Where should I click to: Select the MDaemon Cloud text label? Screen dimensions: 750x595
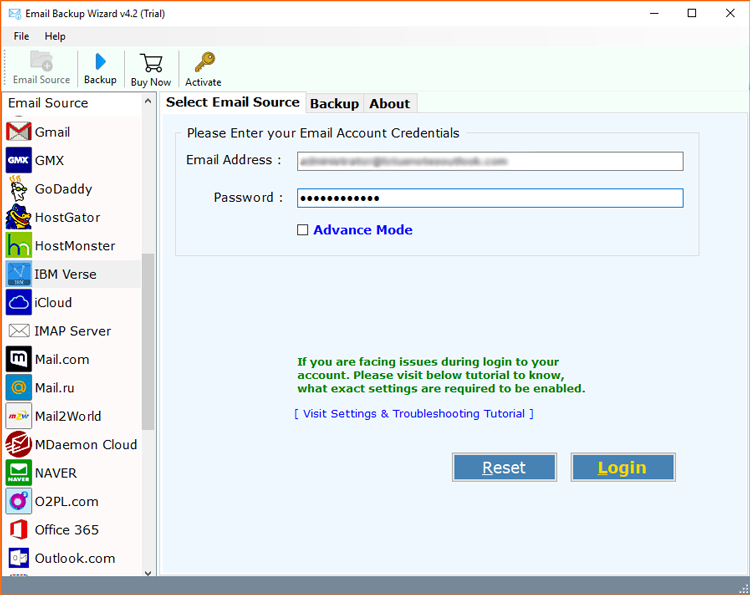(86, 445)
